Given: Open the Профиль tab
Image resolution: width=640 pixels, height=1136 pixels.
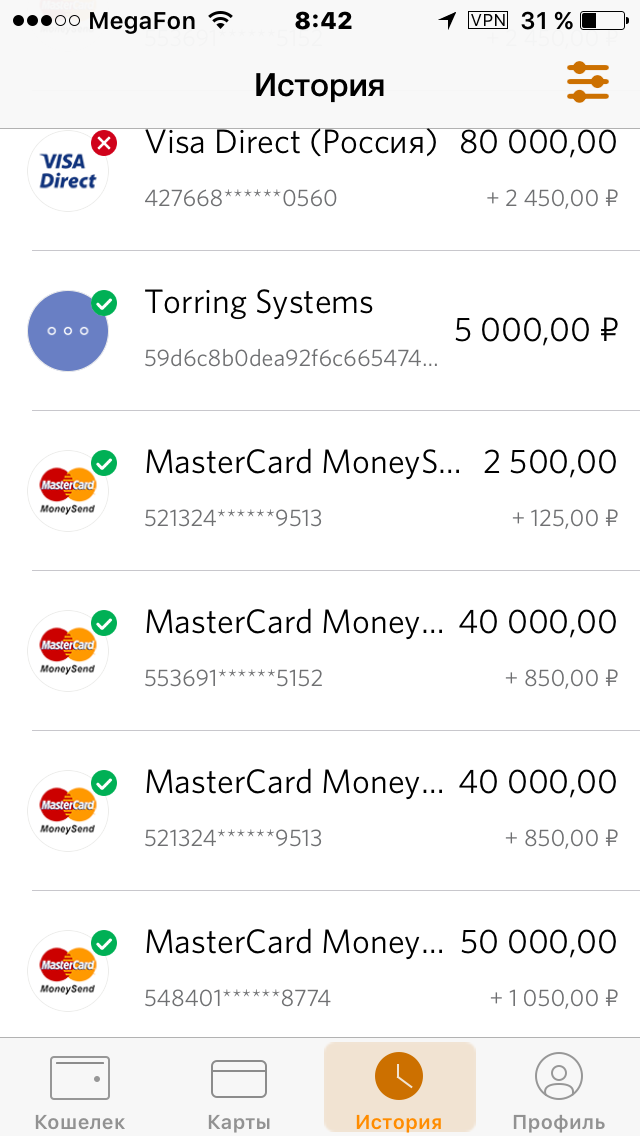Looking at the screenshot, I should (559, 1092).
